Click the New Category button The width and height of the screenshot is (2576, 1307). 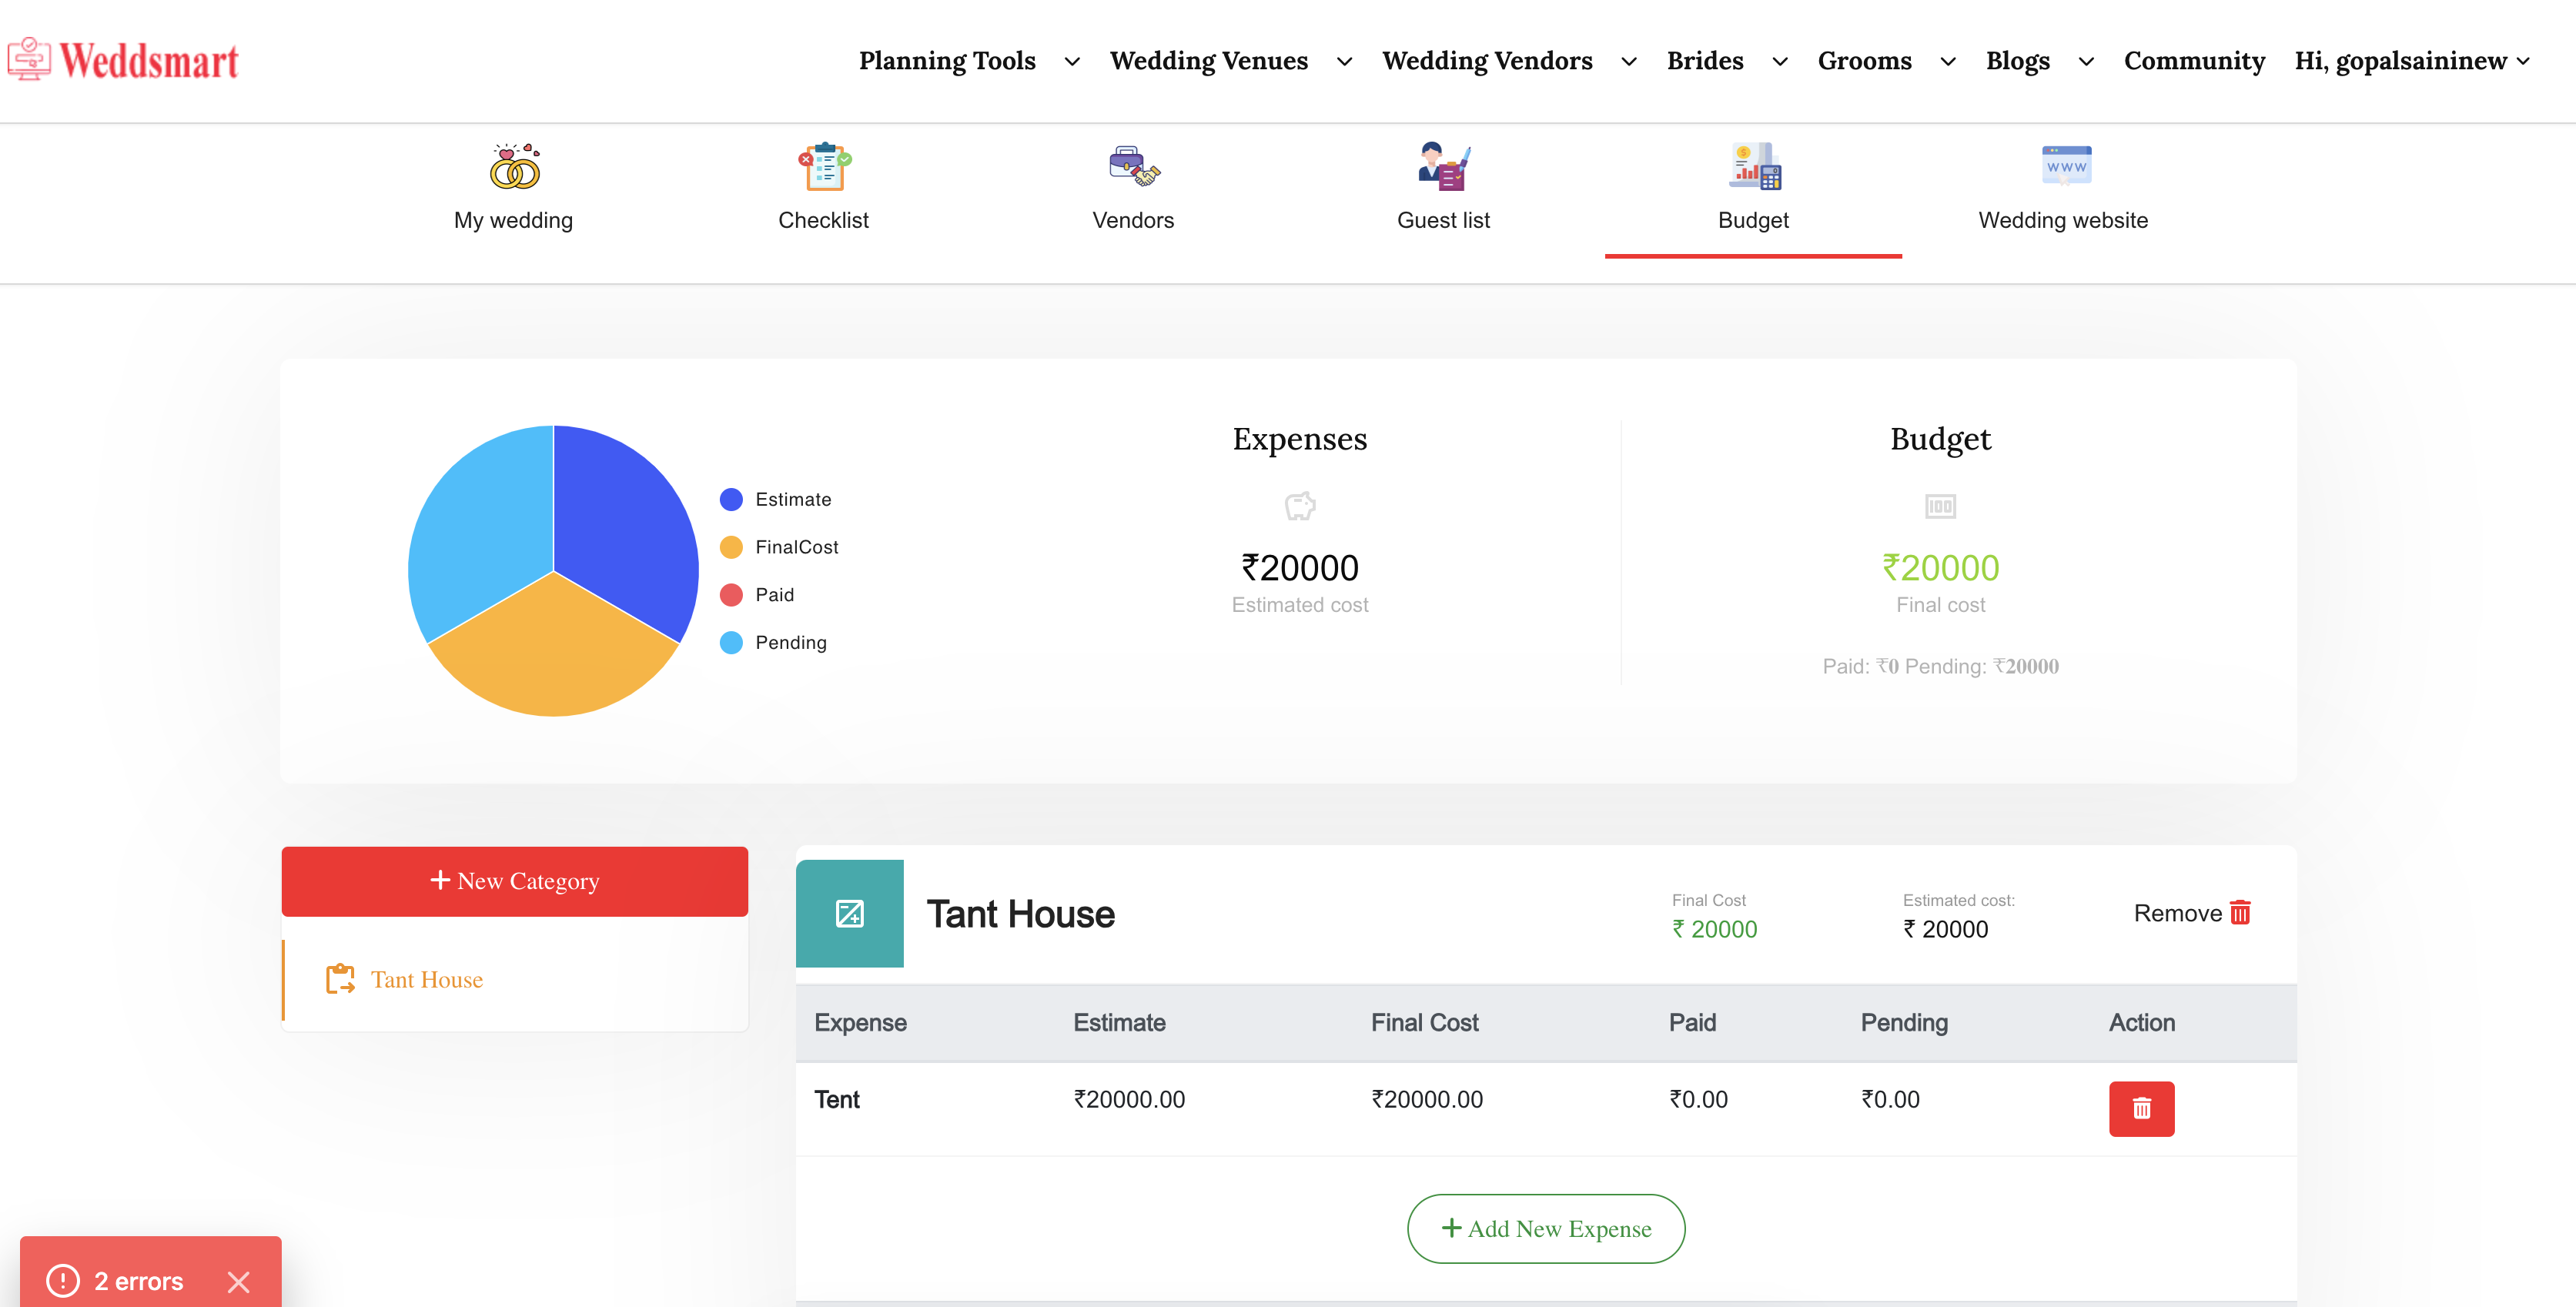pos(514,881)
